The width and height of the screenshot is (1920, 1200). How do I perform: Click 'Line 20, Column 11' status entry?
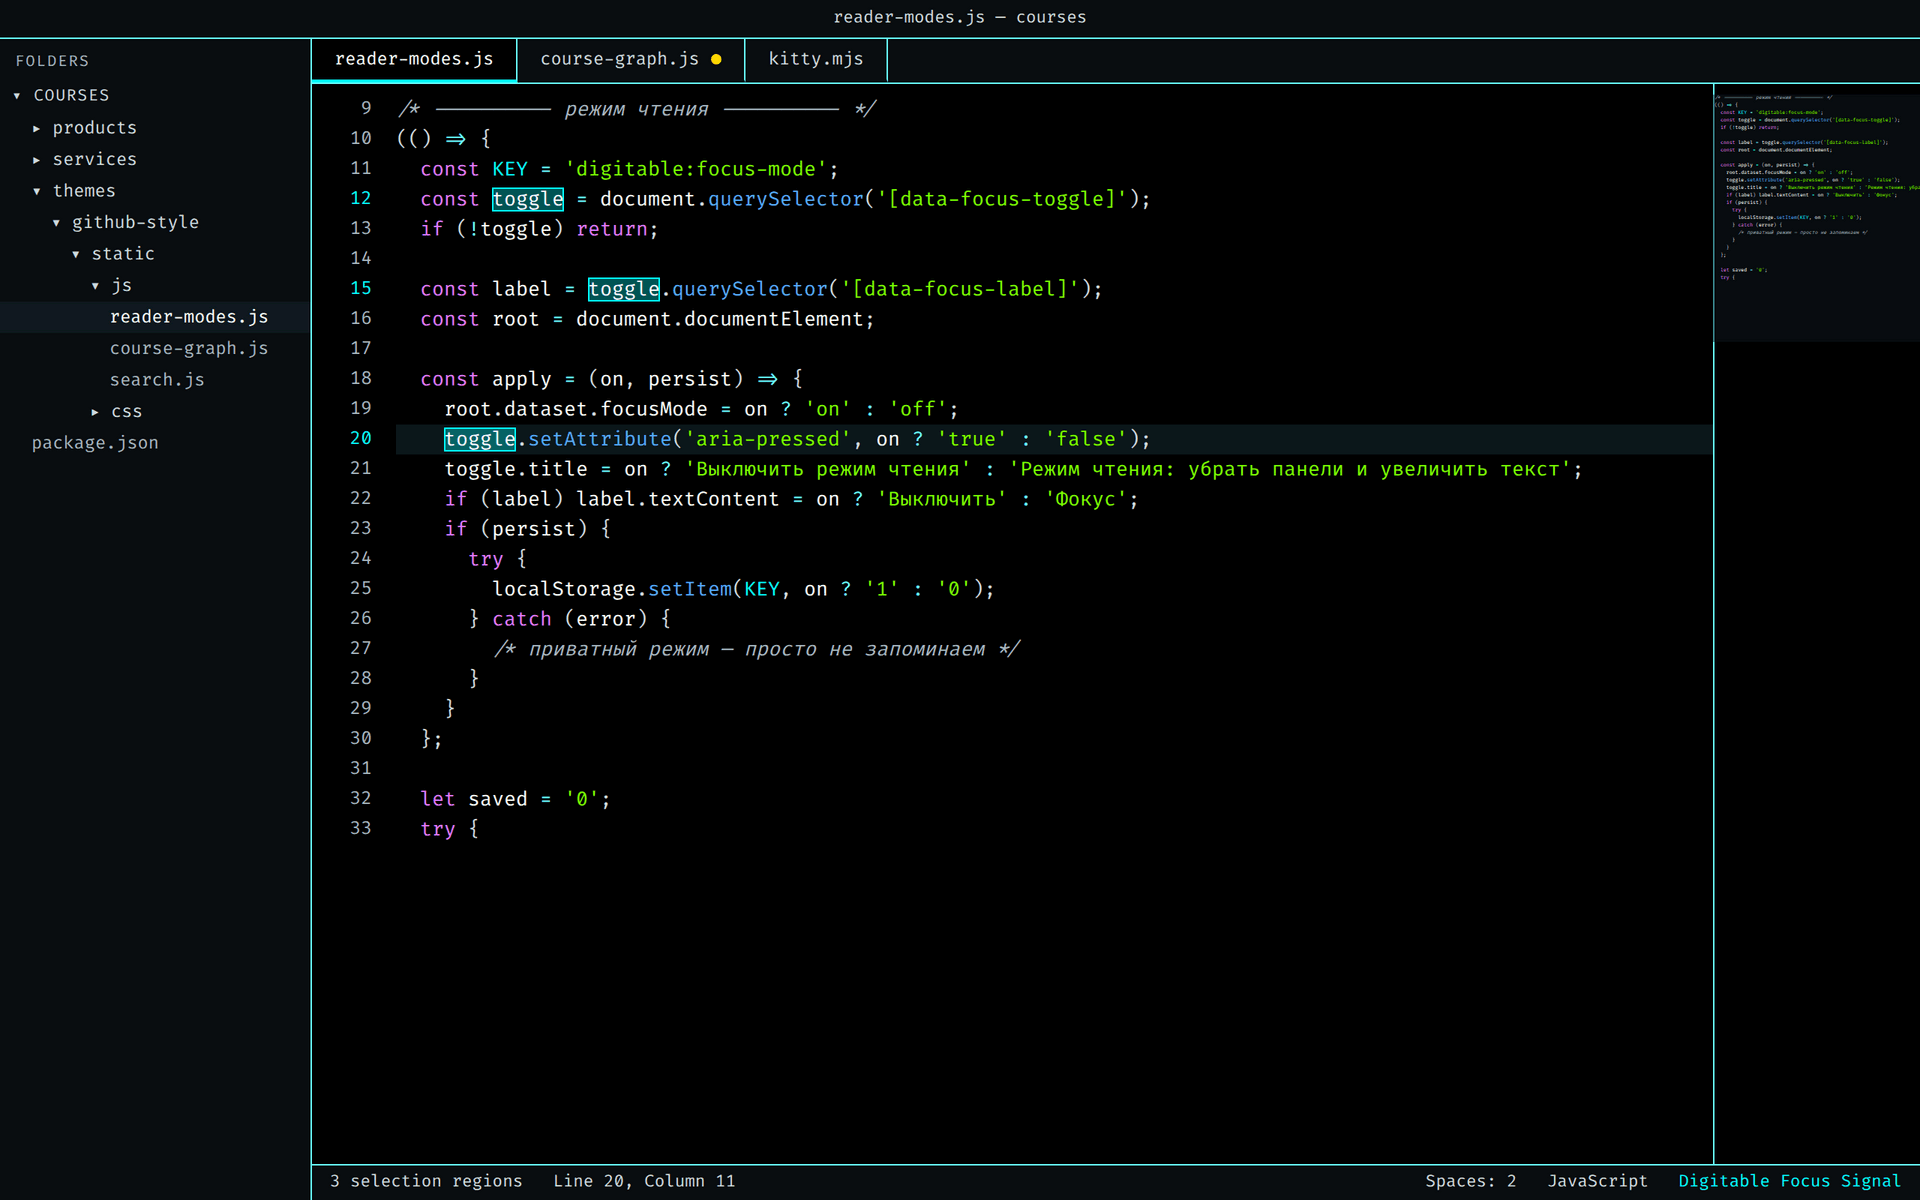click(x=644, y=1181)
